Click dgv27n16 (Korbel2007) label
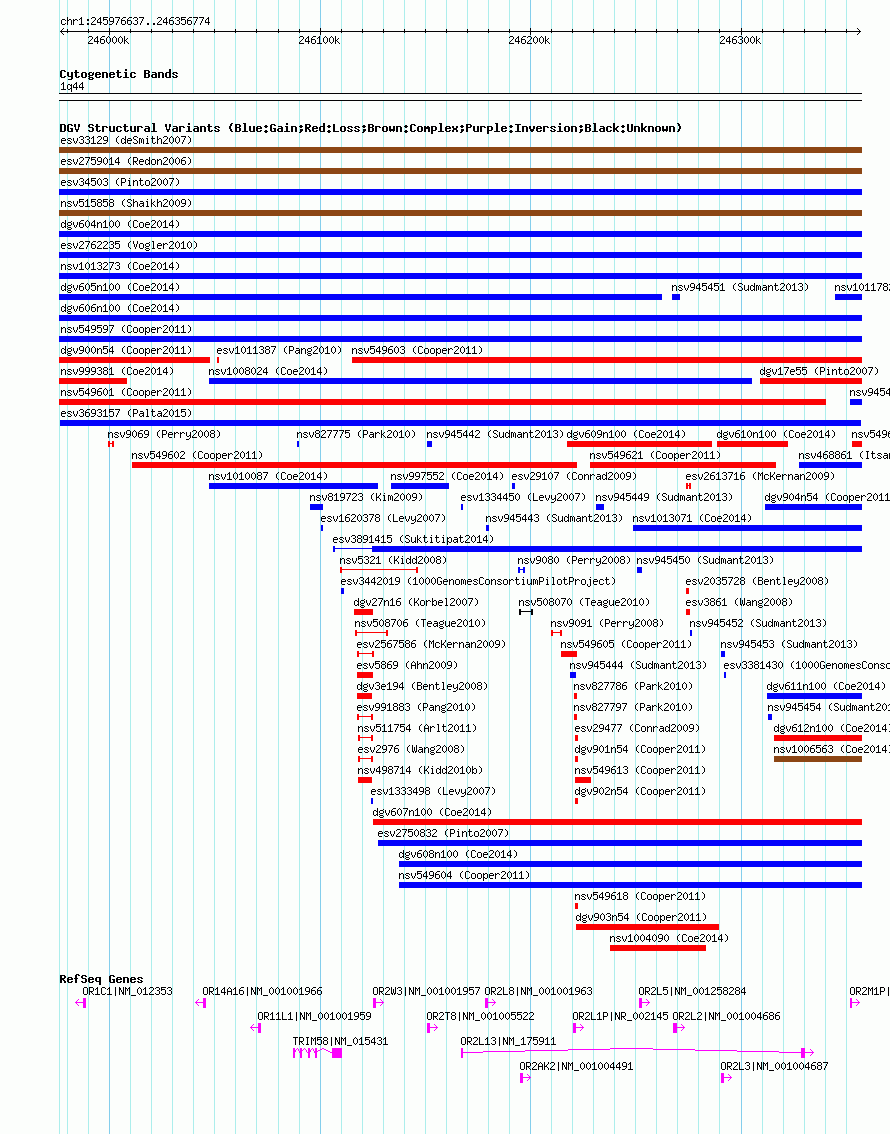Viewport: 890px width, 1134px height. point(416,602)
